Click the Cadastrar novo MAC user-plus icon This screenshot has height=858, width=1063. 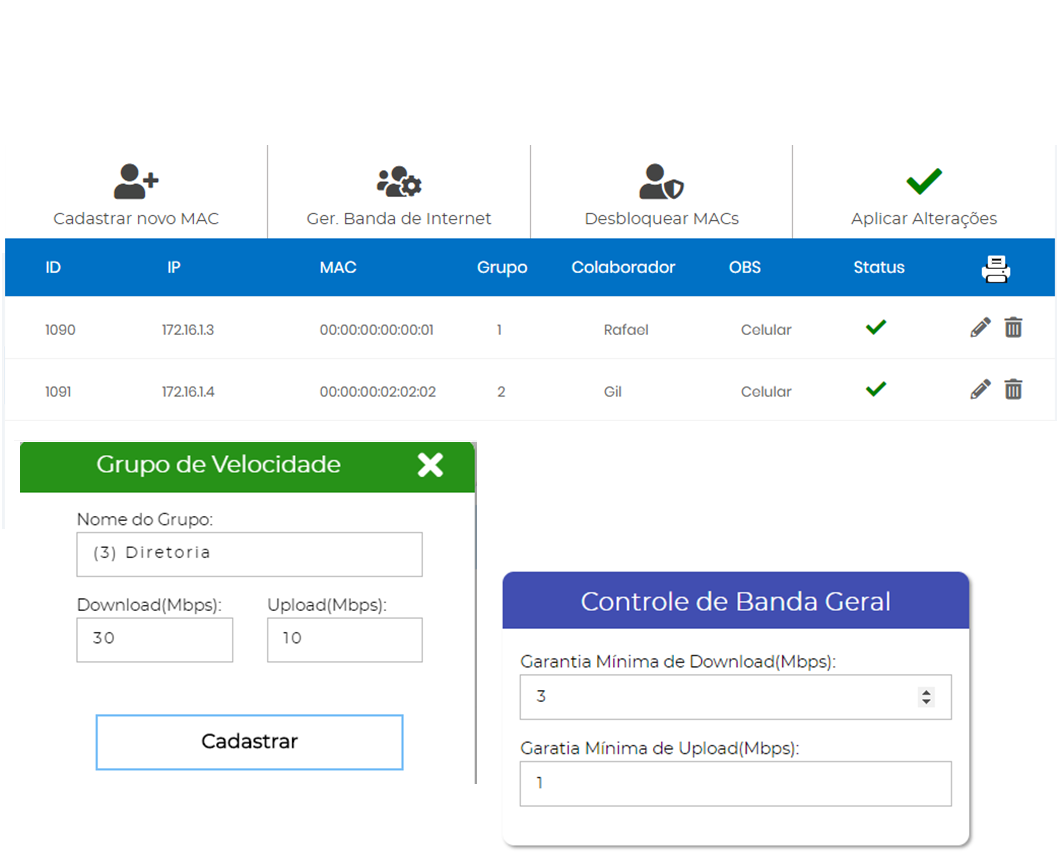(x=136, y=182)
